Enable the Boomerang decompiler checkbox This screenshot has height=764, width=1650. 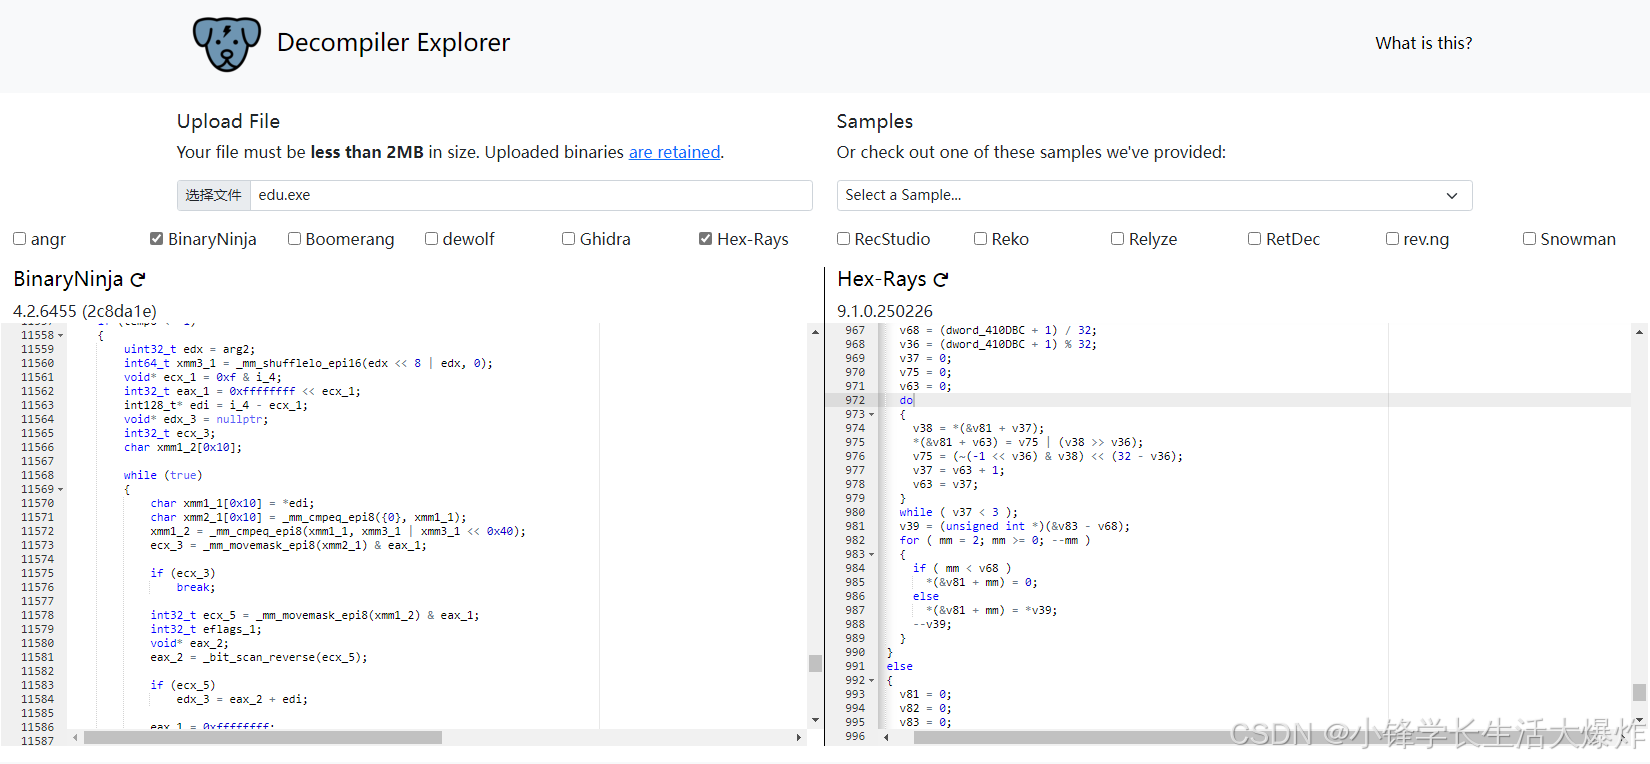pyautogui.click(x=294, y=238)
